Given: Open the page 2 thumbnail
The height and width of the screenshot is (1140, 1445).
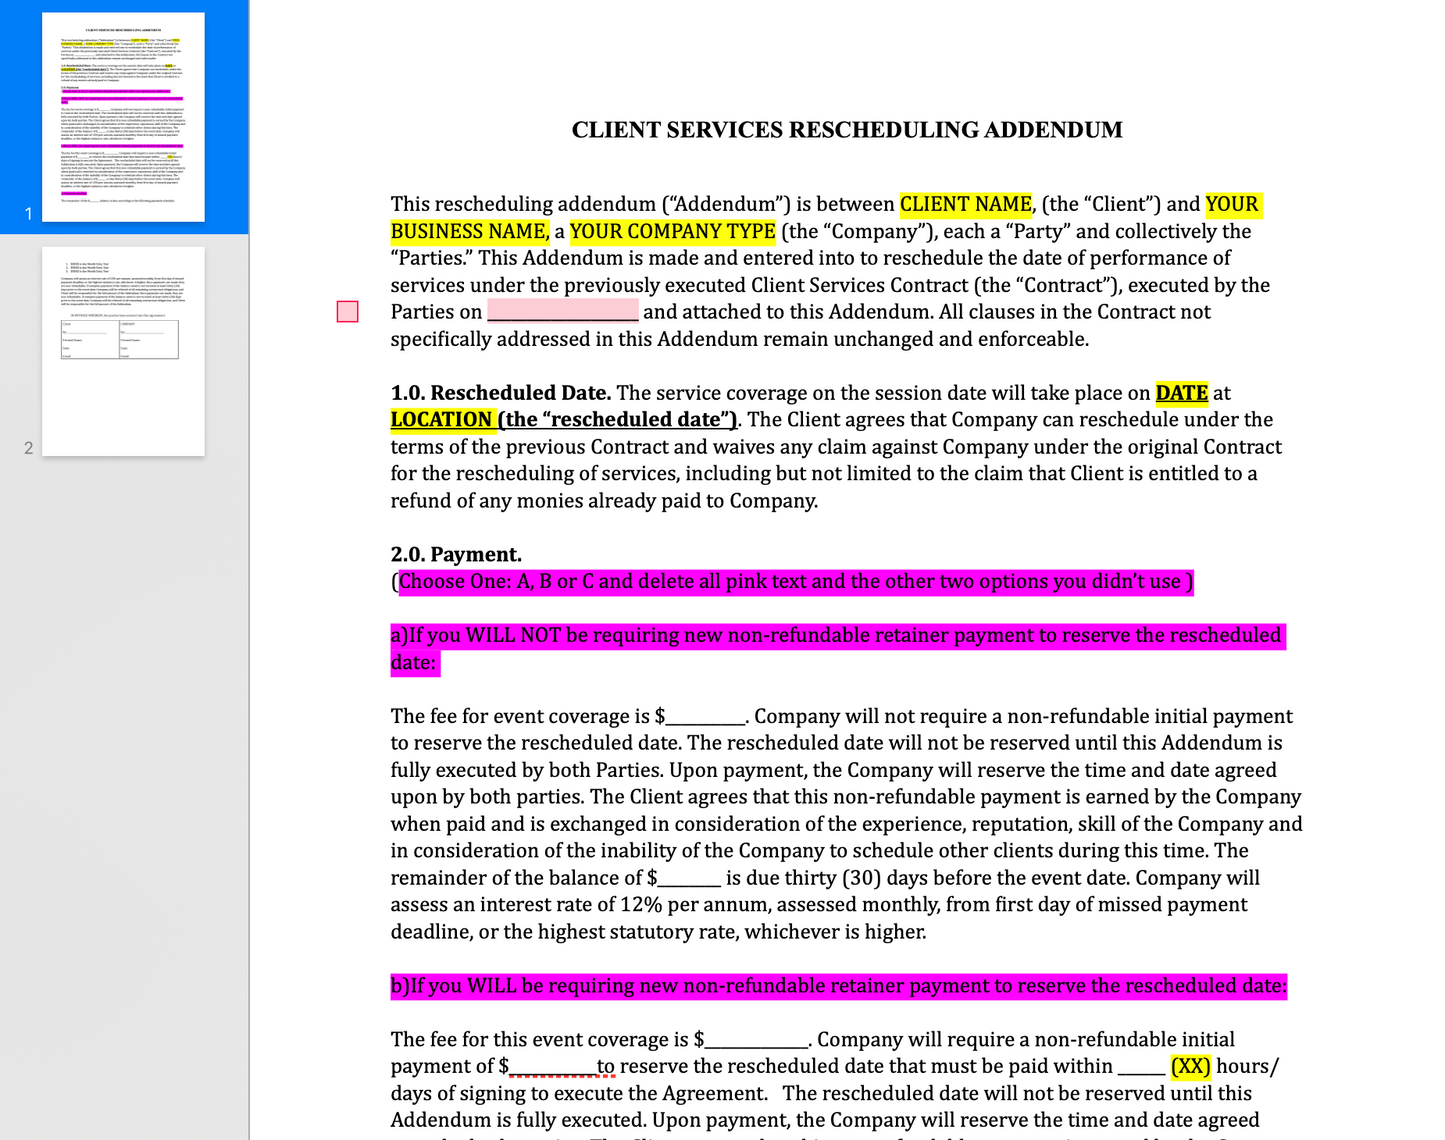Looking at the screenshot, I should pyautogui.click(x=123, y=351).
